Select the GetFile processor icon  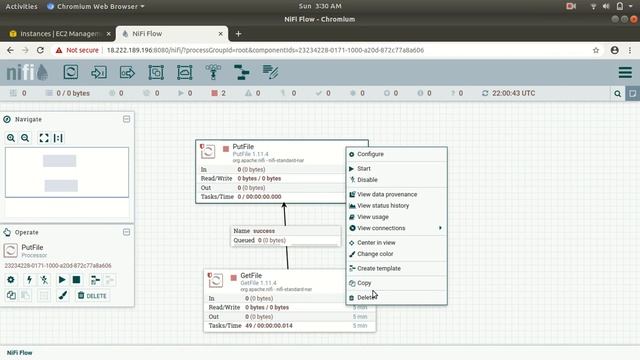tap(216, 280)
